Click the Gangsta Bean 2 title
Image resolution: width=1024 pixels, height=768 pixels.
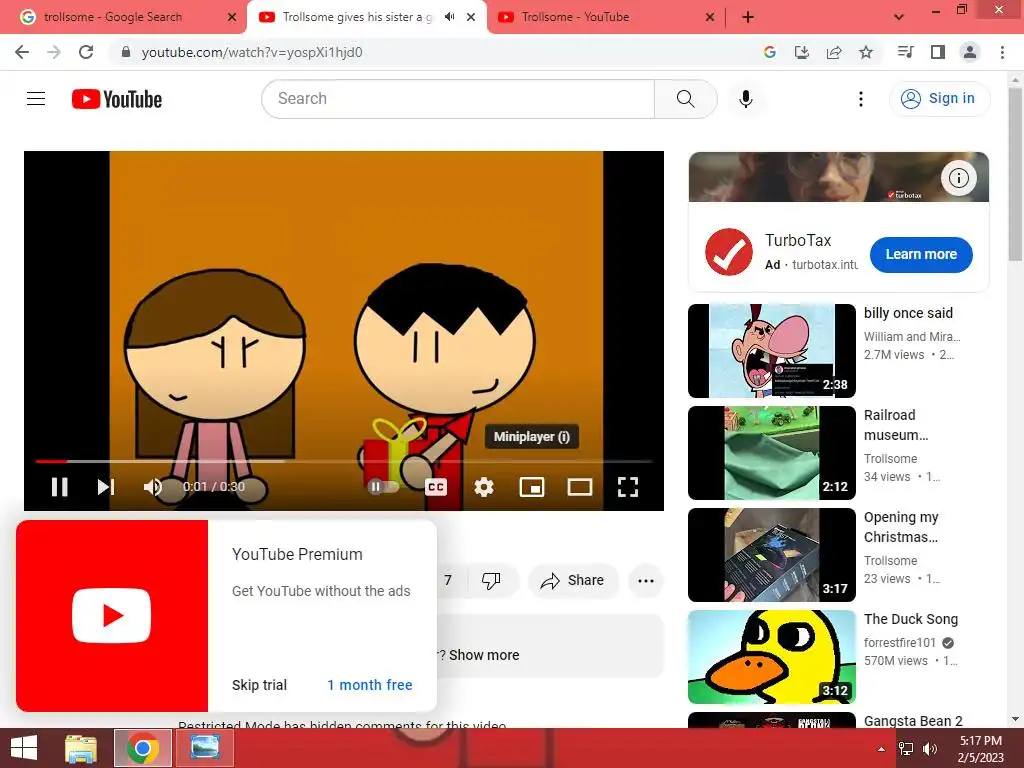coord(913,720)
